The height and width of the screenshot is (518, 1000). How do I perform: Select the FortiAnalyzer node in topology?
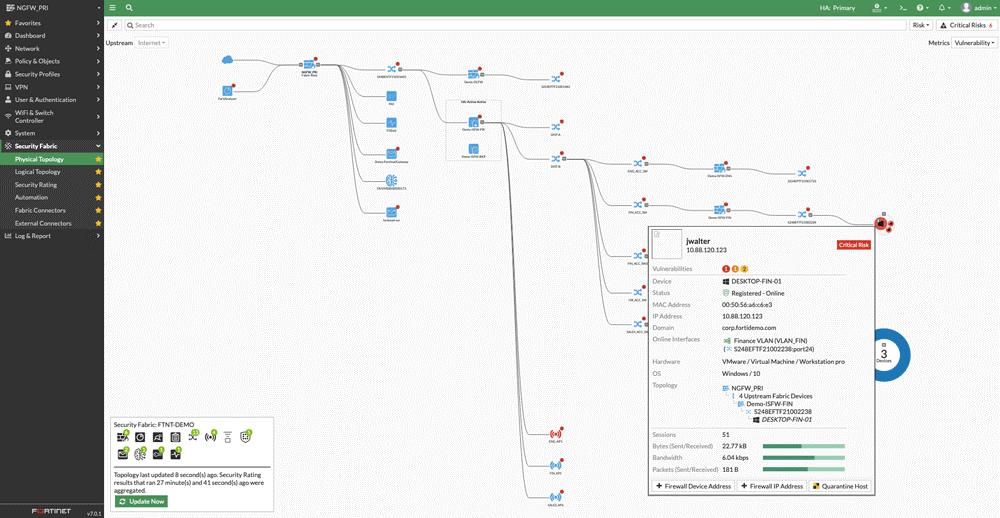228,91
